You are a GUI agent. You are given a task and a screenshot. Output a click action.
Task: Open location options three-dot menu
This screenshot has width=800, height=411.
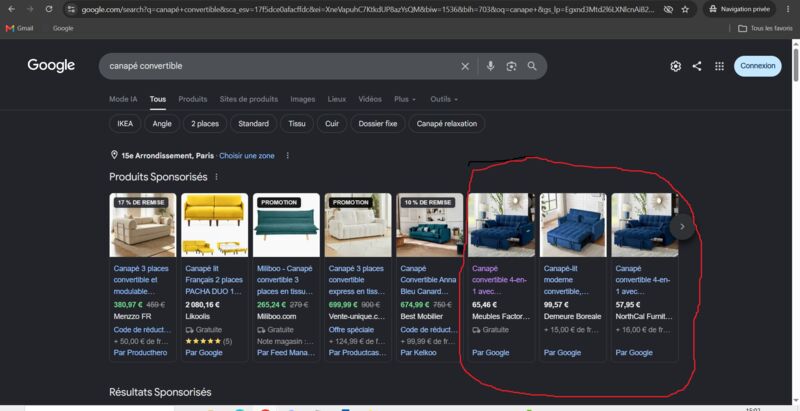(287, 156)
